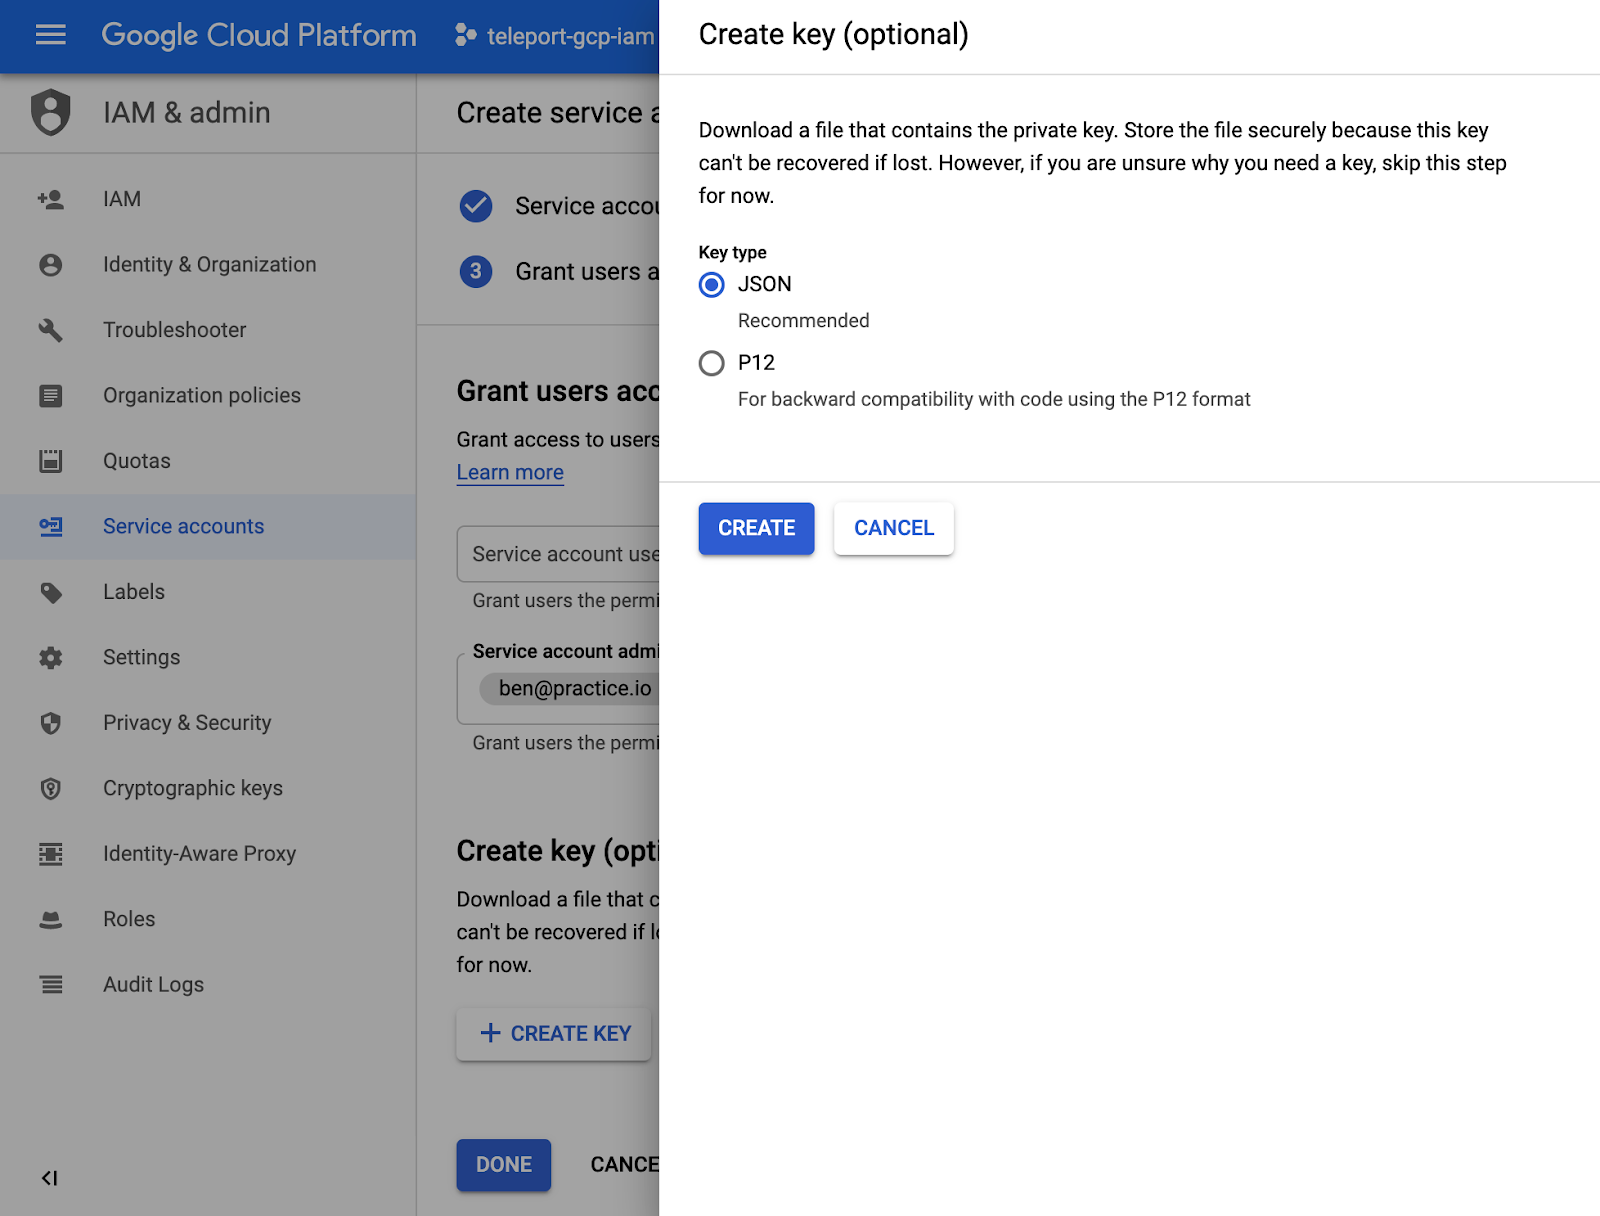Viewport: 1600px width, 1216px height.
Task: Click the Key type label
Action: [x=732, y=252]
